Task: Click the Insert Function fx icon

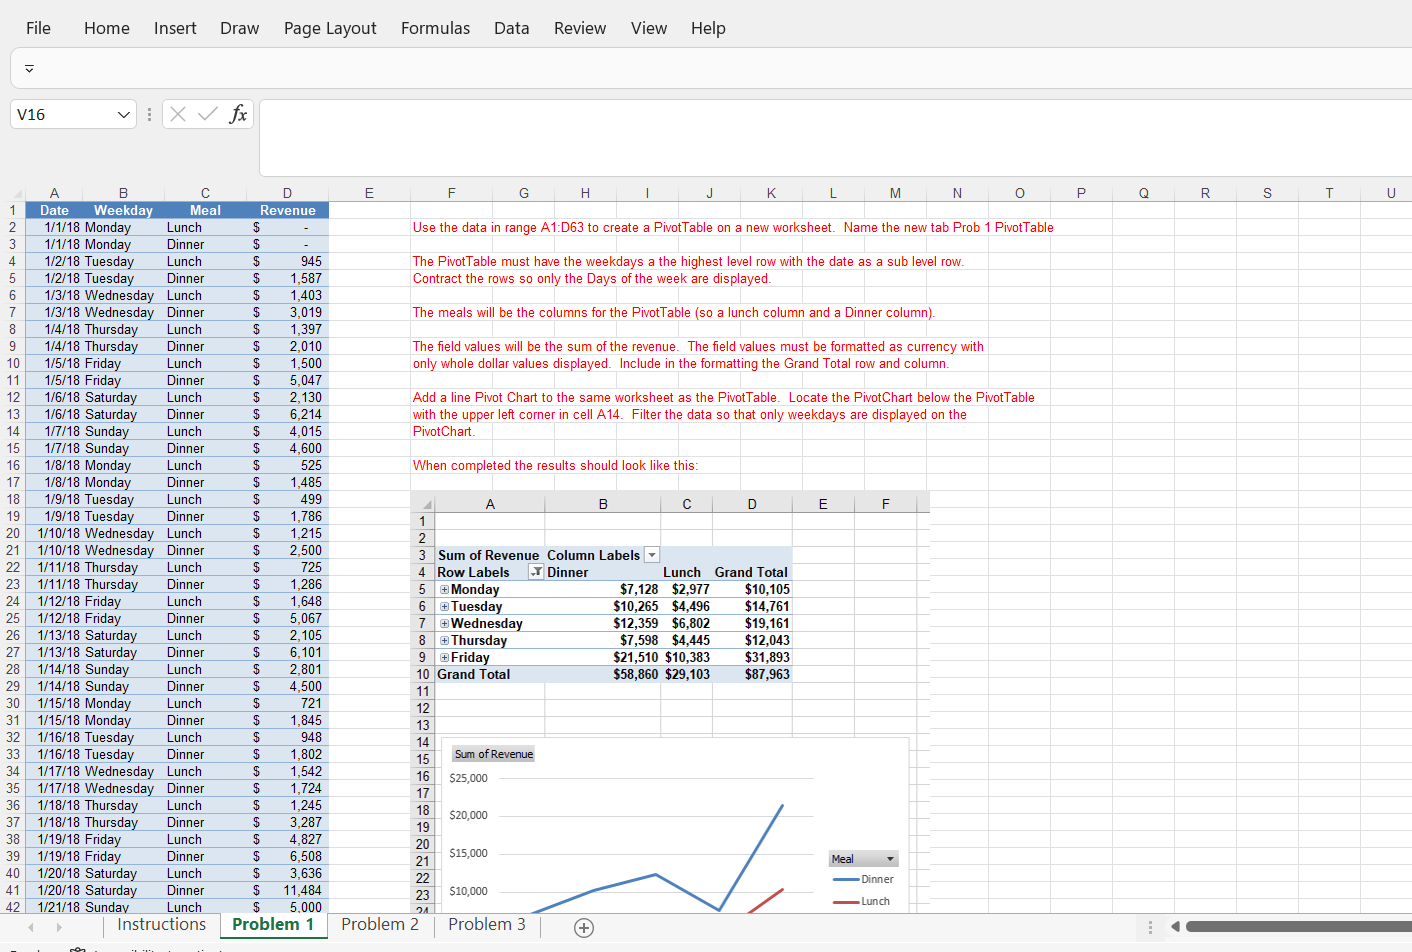Action: click(x=239, y=114)
